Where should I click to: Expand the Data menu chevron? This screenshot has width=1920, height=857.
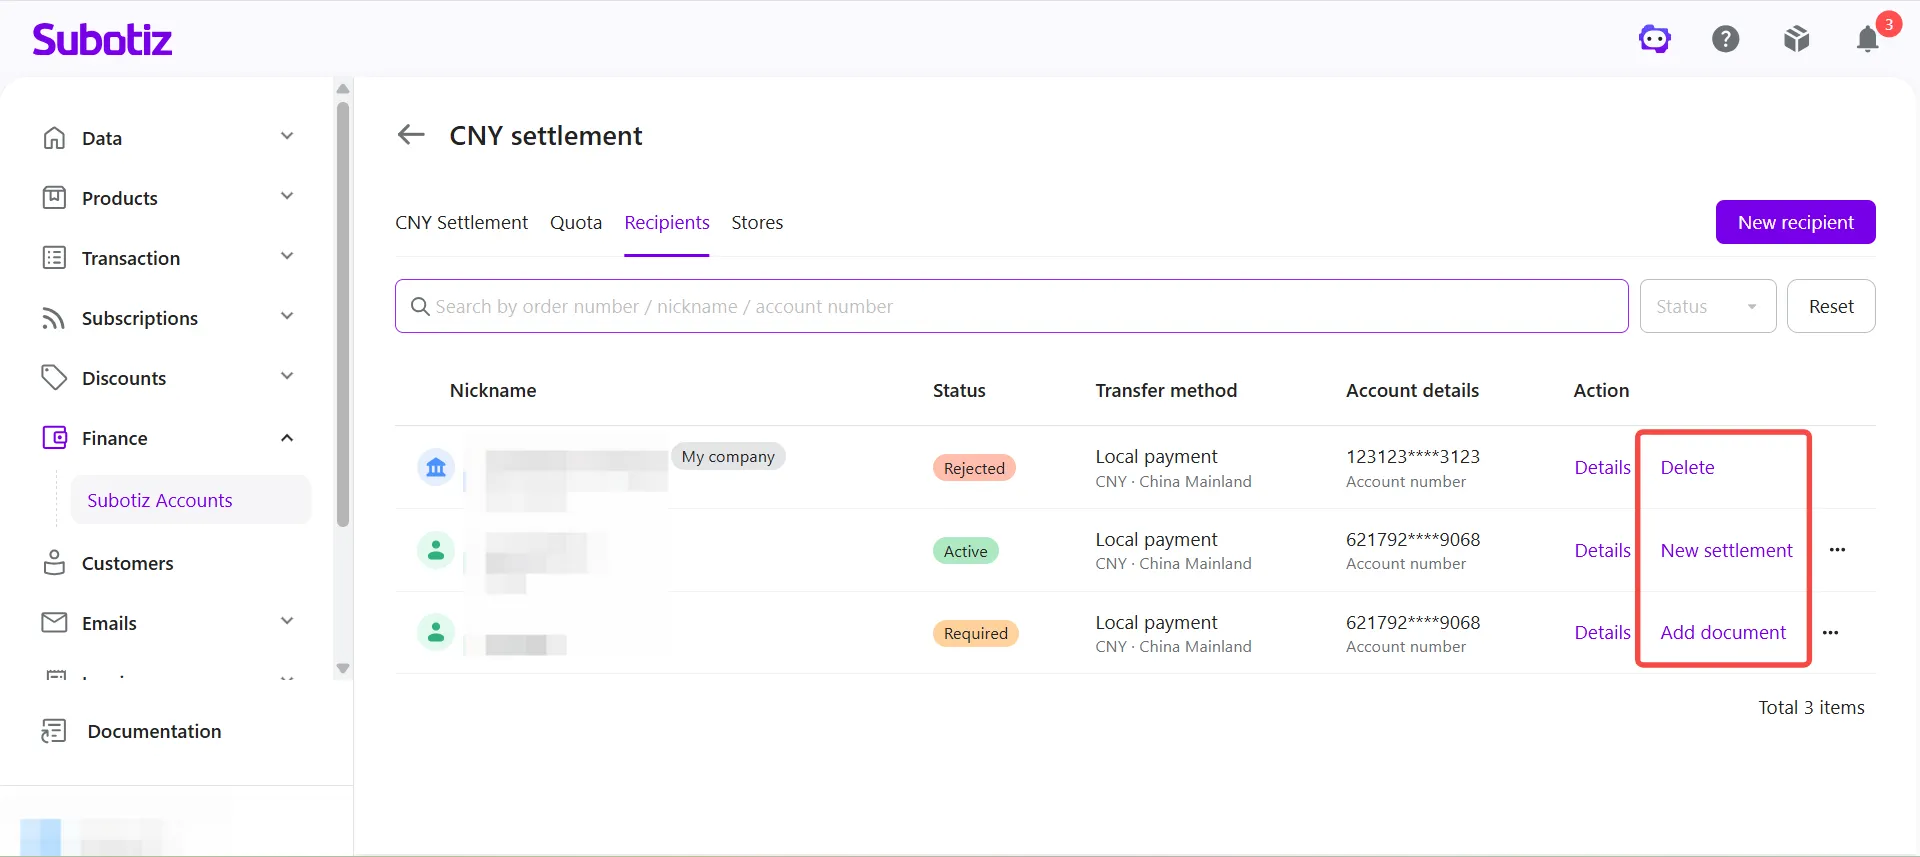pyautogui.click(x=287, y=136)
